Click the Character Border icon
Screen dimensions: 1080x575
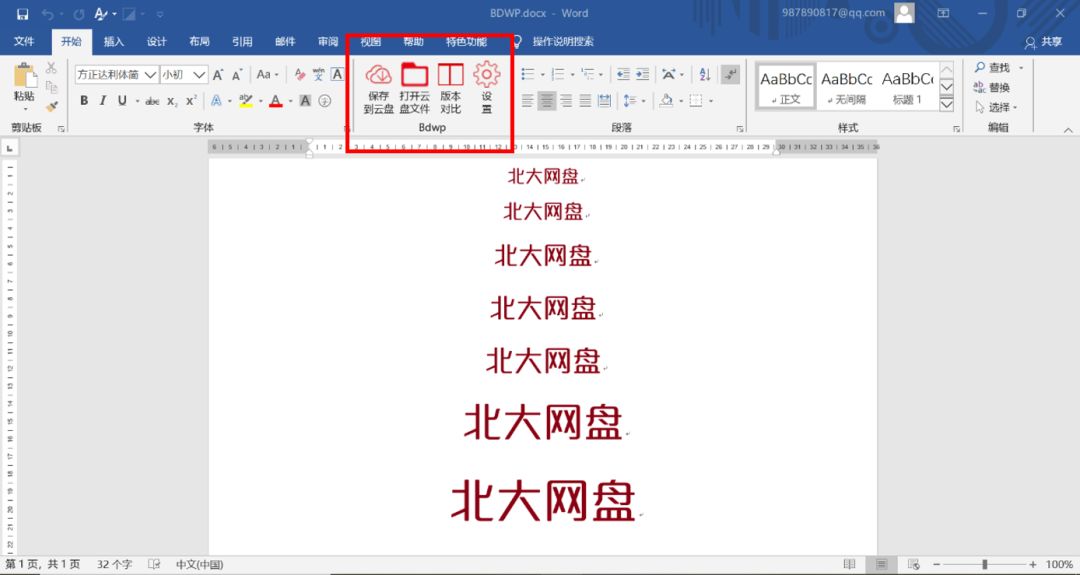(x=337, y=74)
